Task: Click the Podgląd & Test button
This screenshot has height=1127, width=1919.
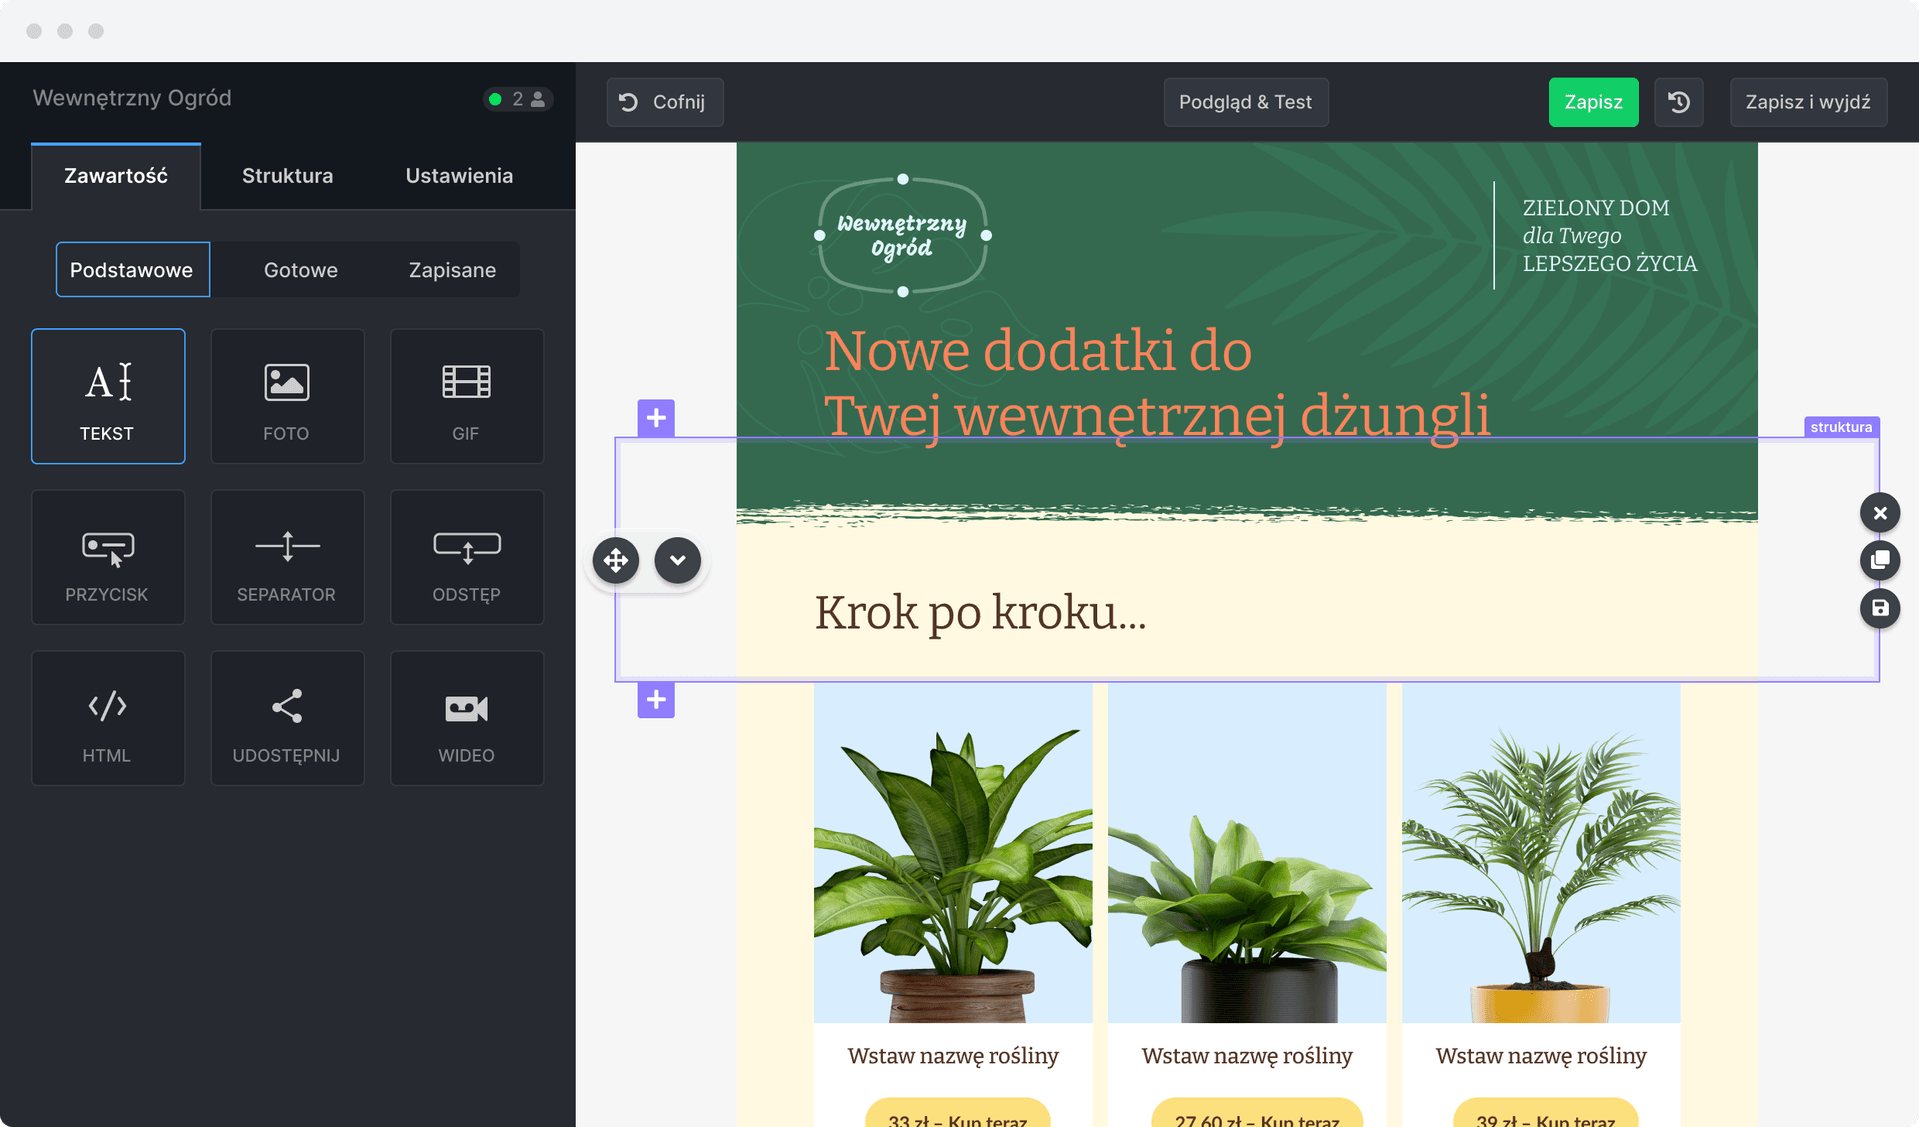Action: [1245, 101]
